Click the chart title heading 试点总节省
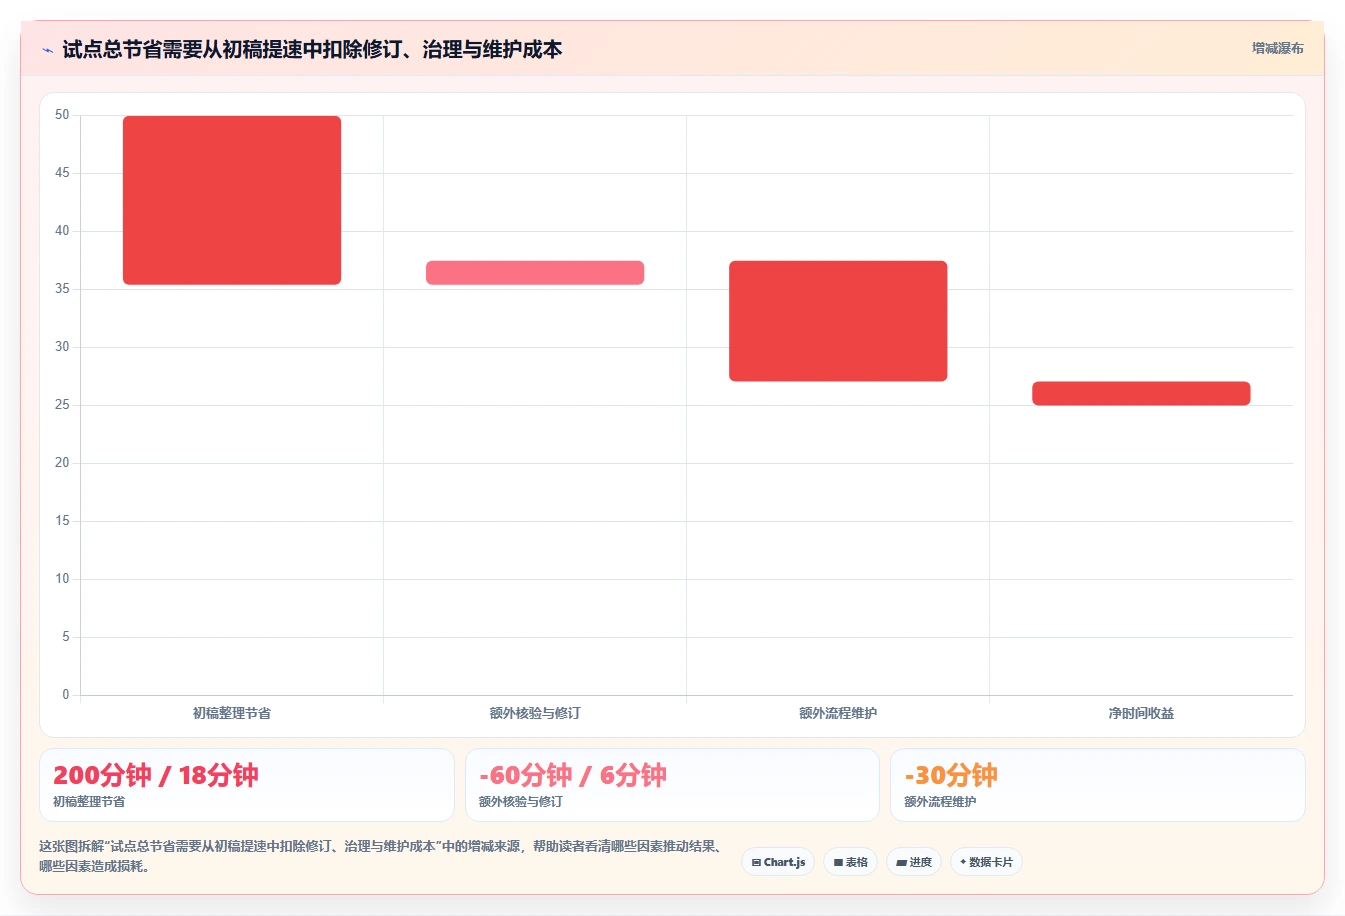The height and width of the screenshot is (916, 1345). tap(312, 49)
